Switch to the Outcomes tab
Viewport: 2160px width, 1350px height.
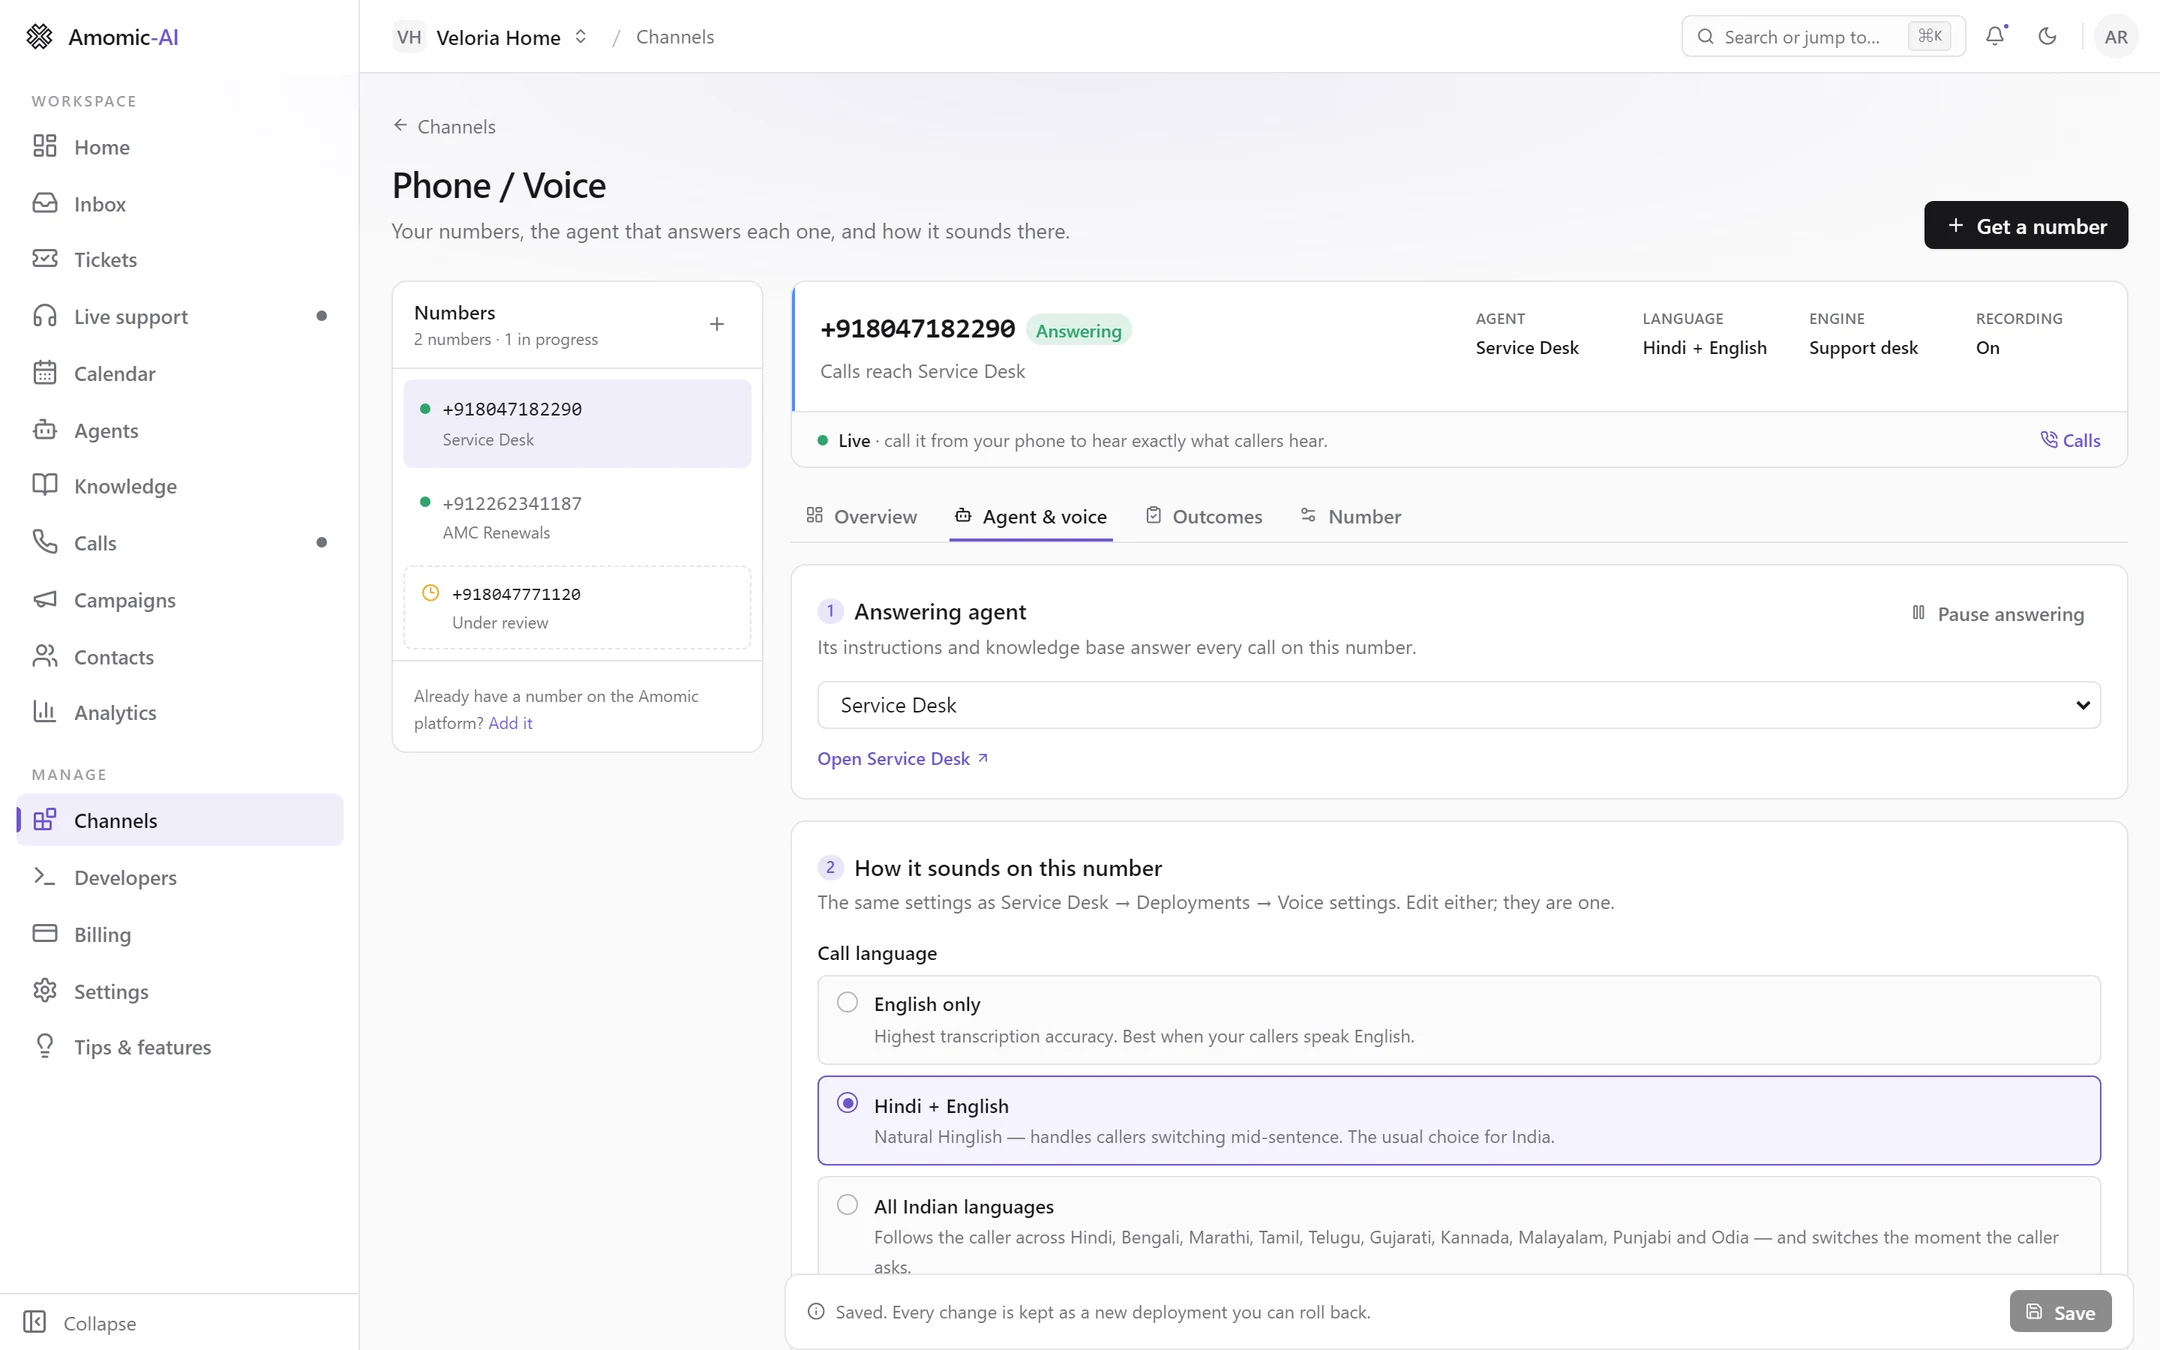(1204, 516)
